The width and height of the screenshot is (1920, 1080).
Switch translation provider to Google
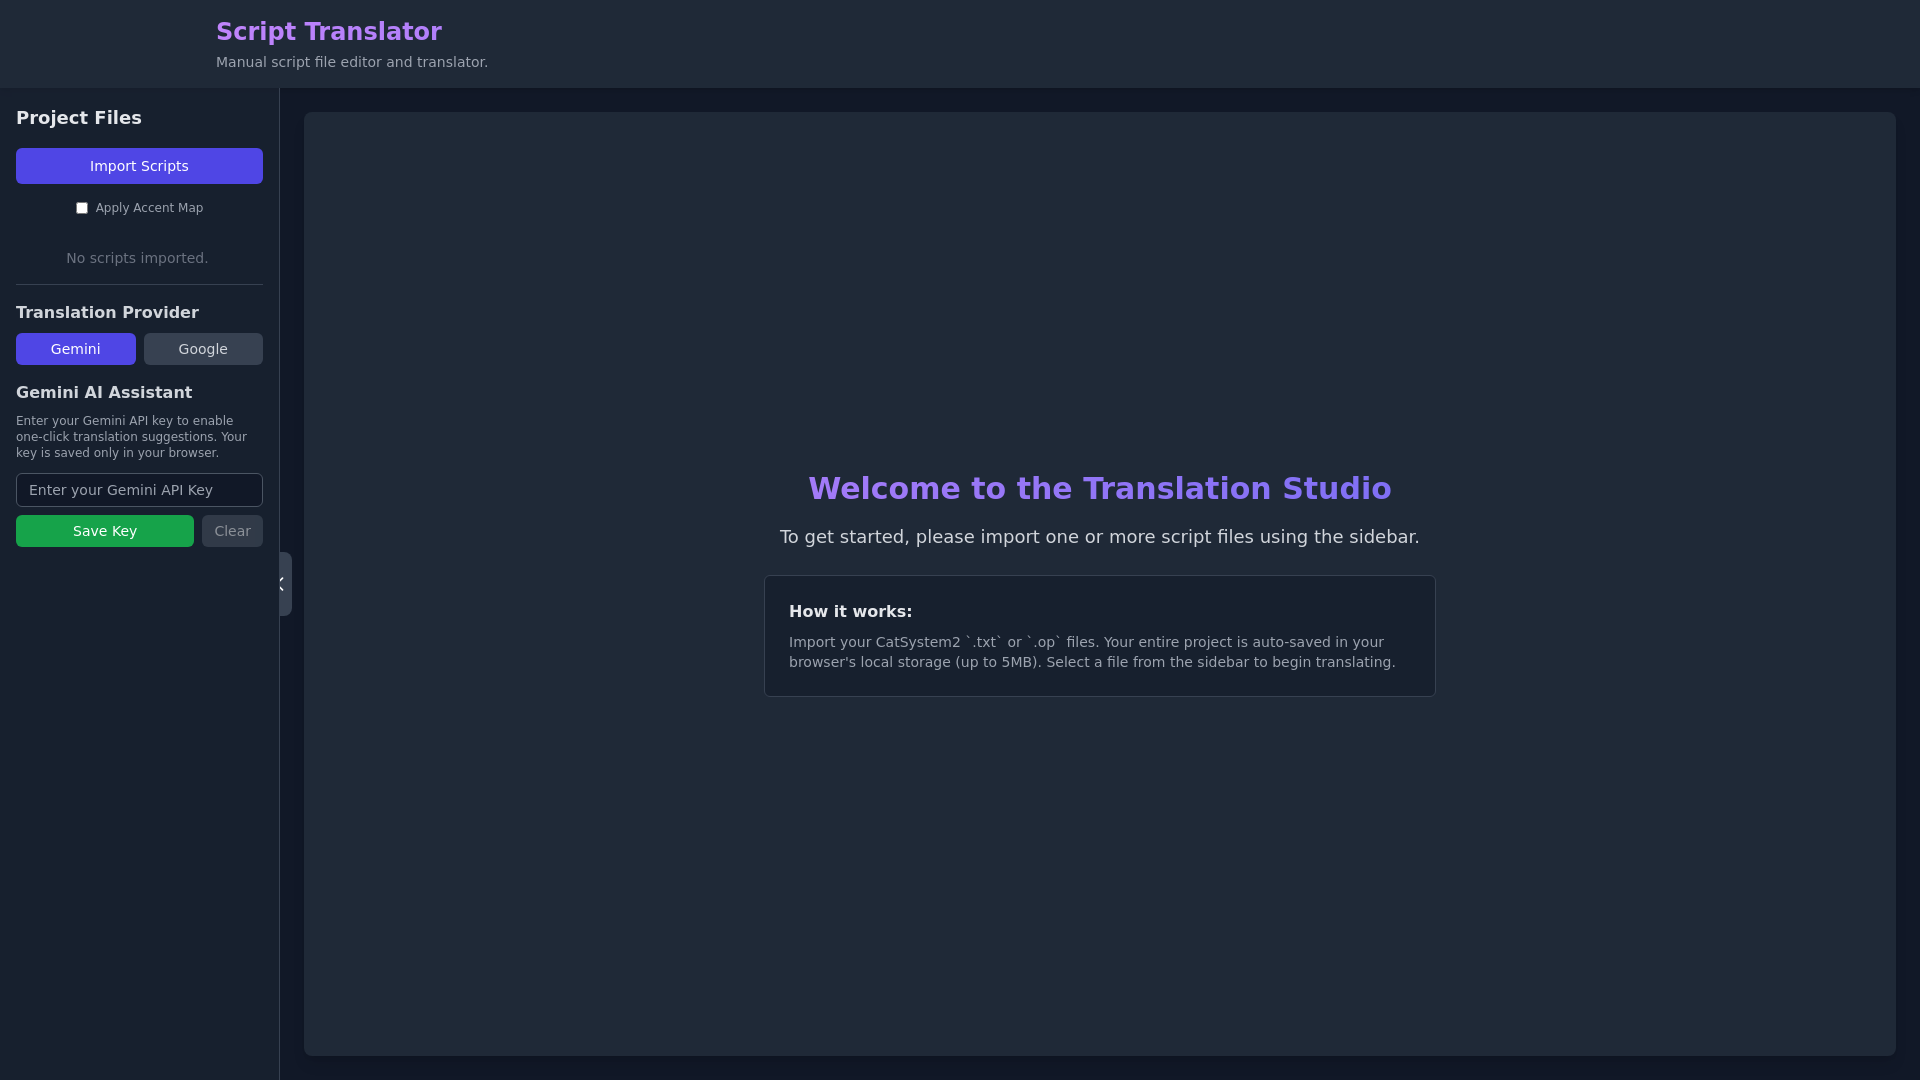point(203,349)
